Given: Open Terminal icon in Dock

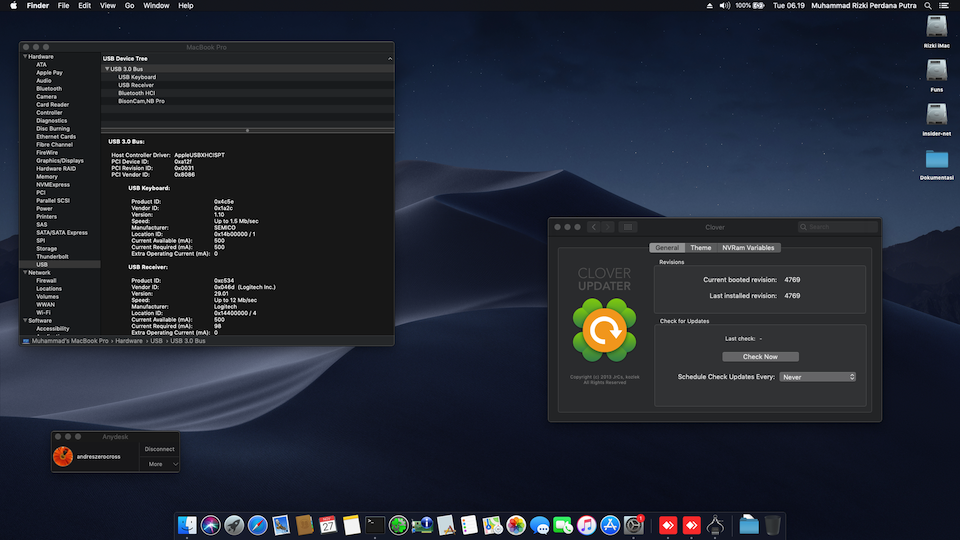Looking at the screenshot, I should [375, 525].
